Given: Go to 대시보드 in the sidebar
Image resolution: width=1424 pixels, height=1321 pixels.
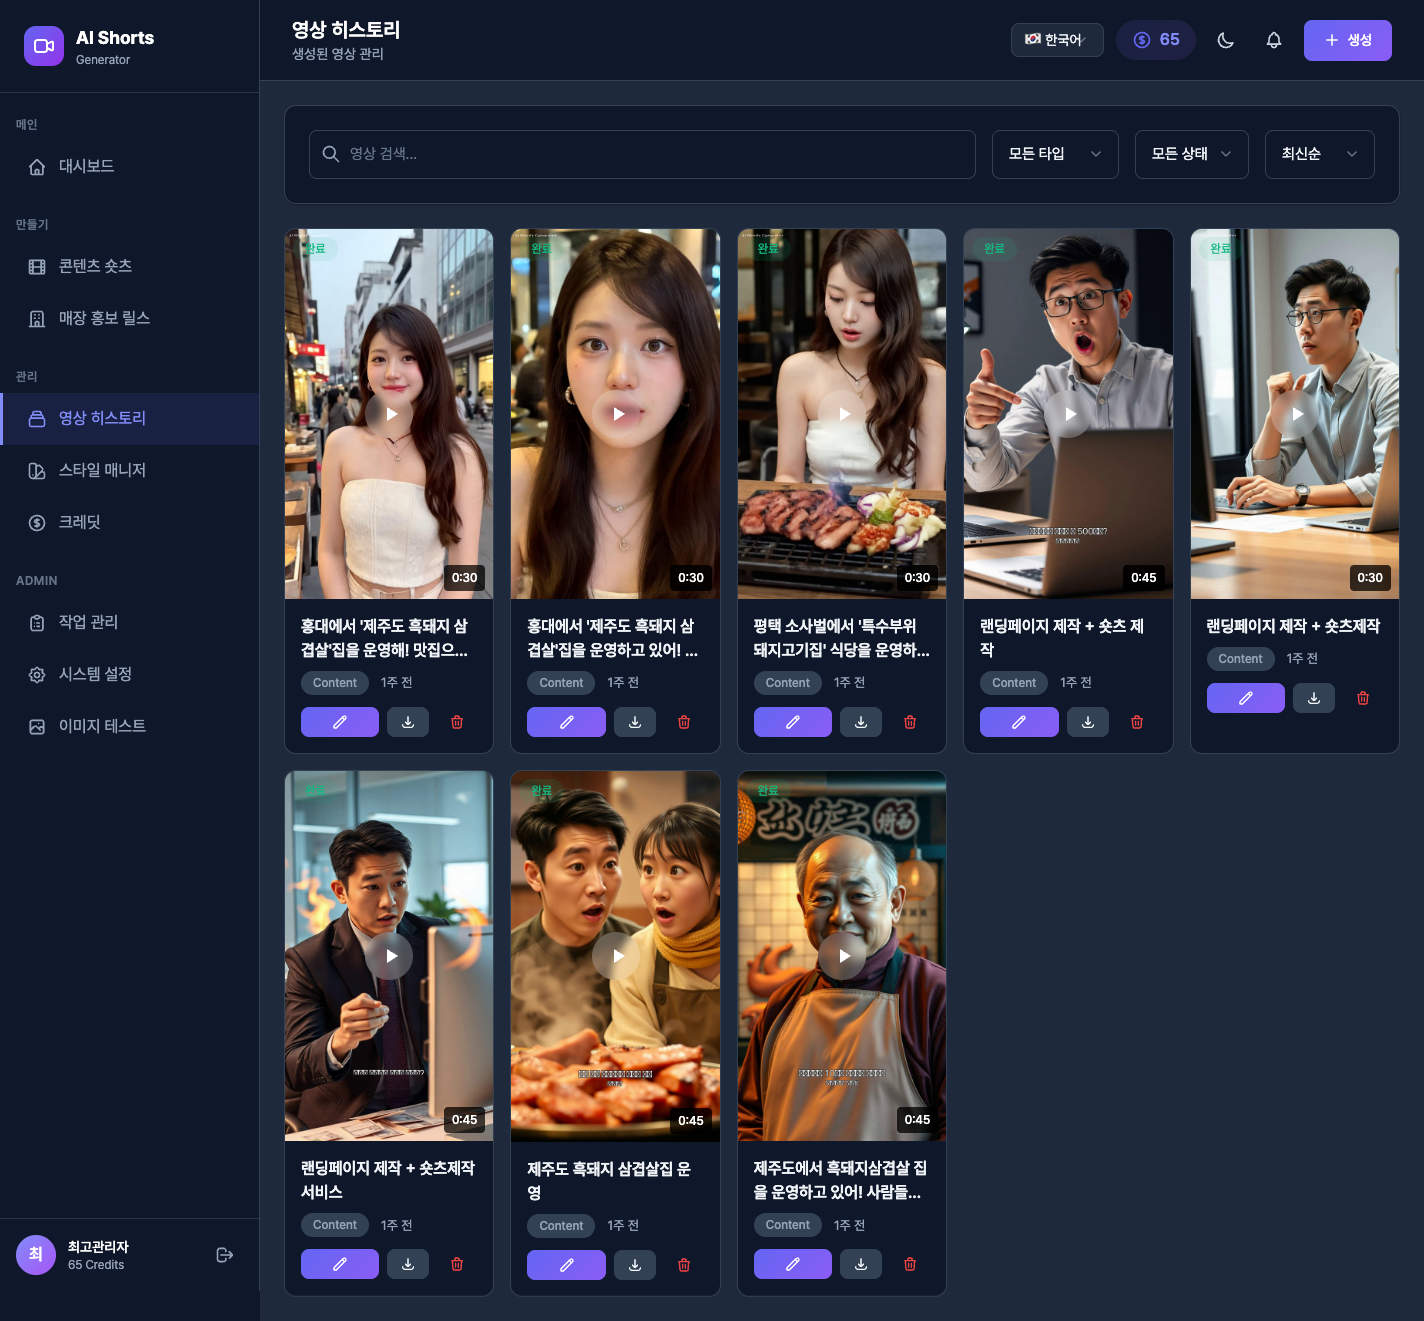Looking at the screenshot, I should (86, 166).
